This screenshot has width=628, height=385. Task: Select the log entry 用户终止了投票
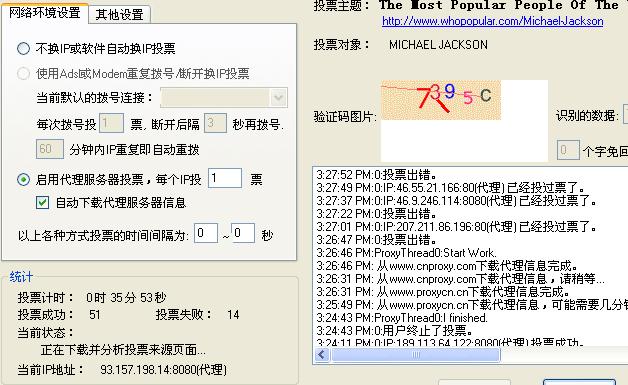coord(395,331)
